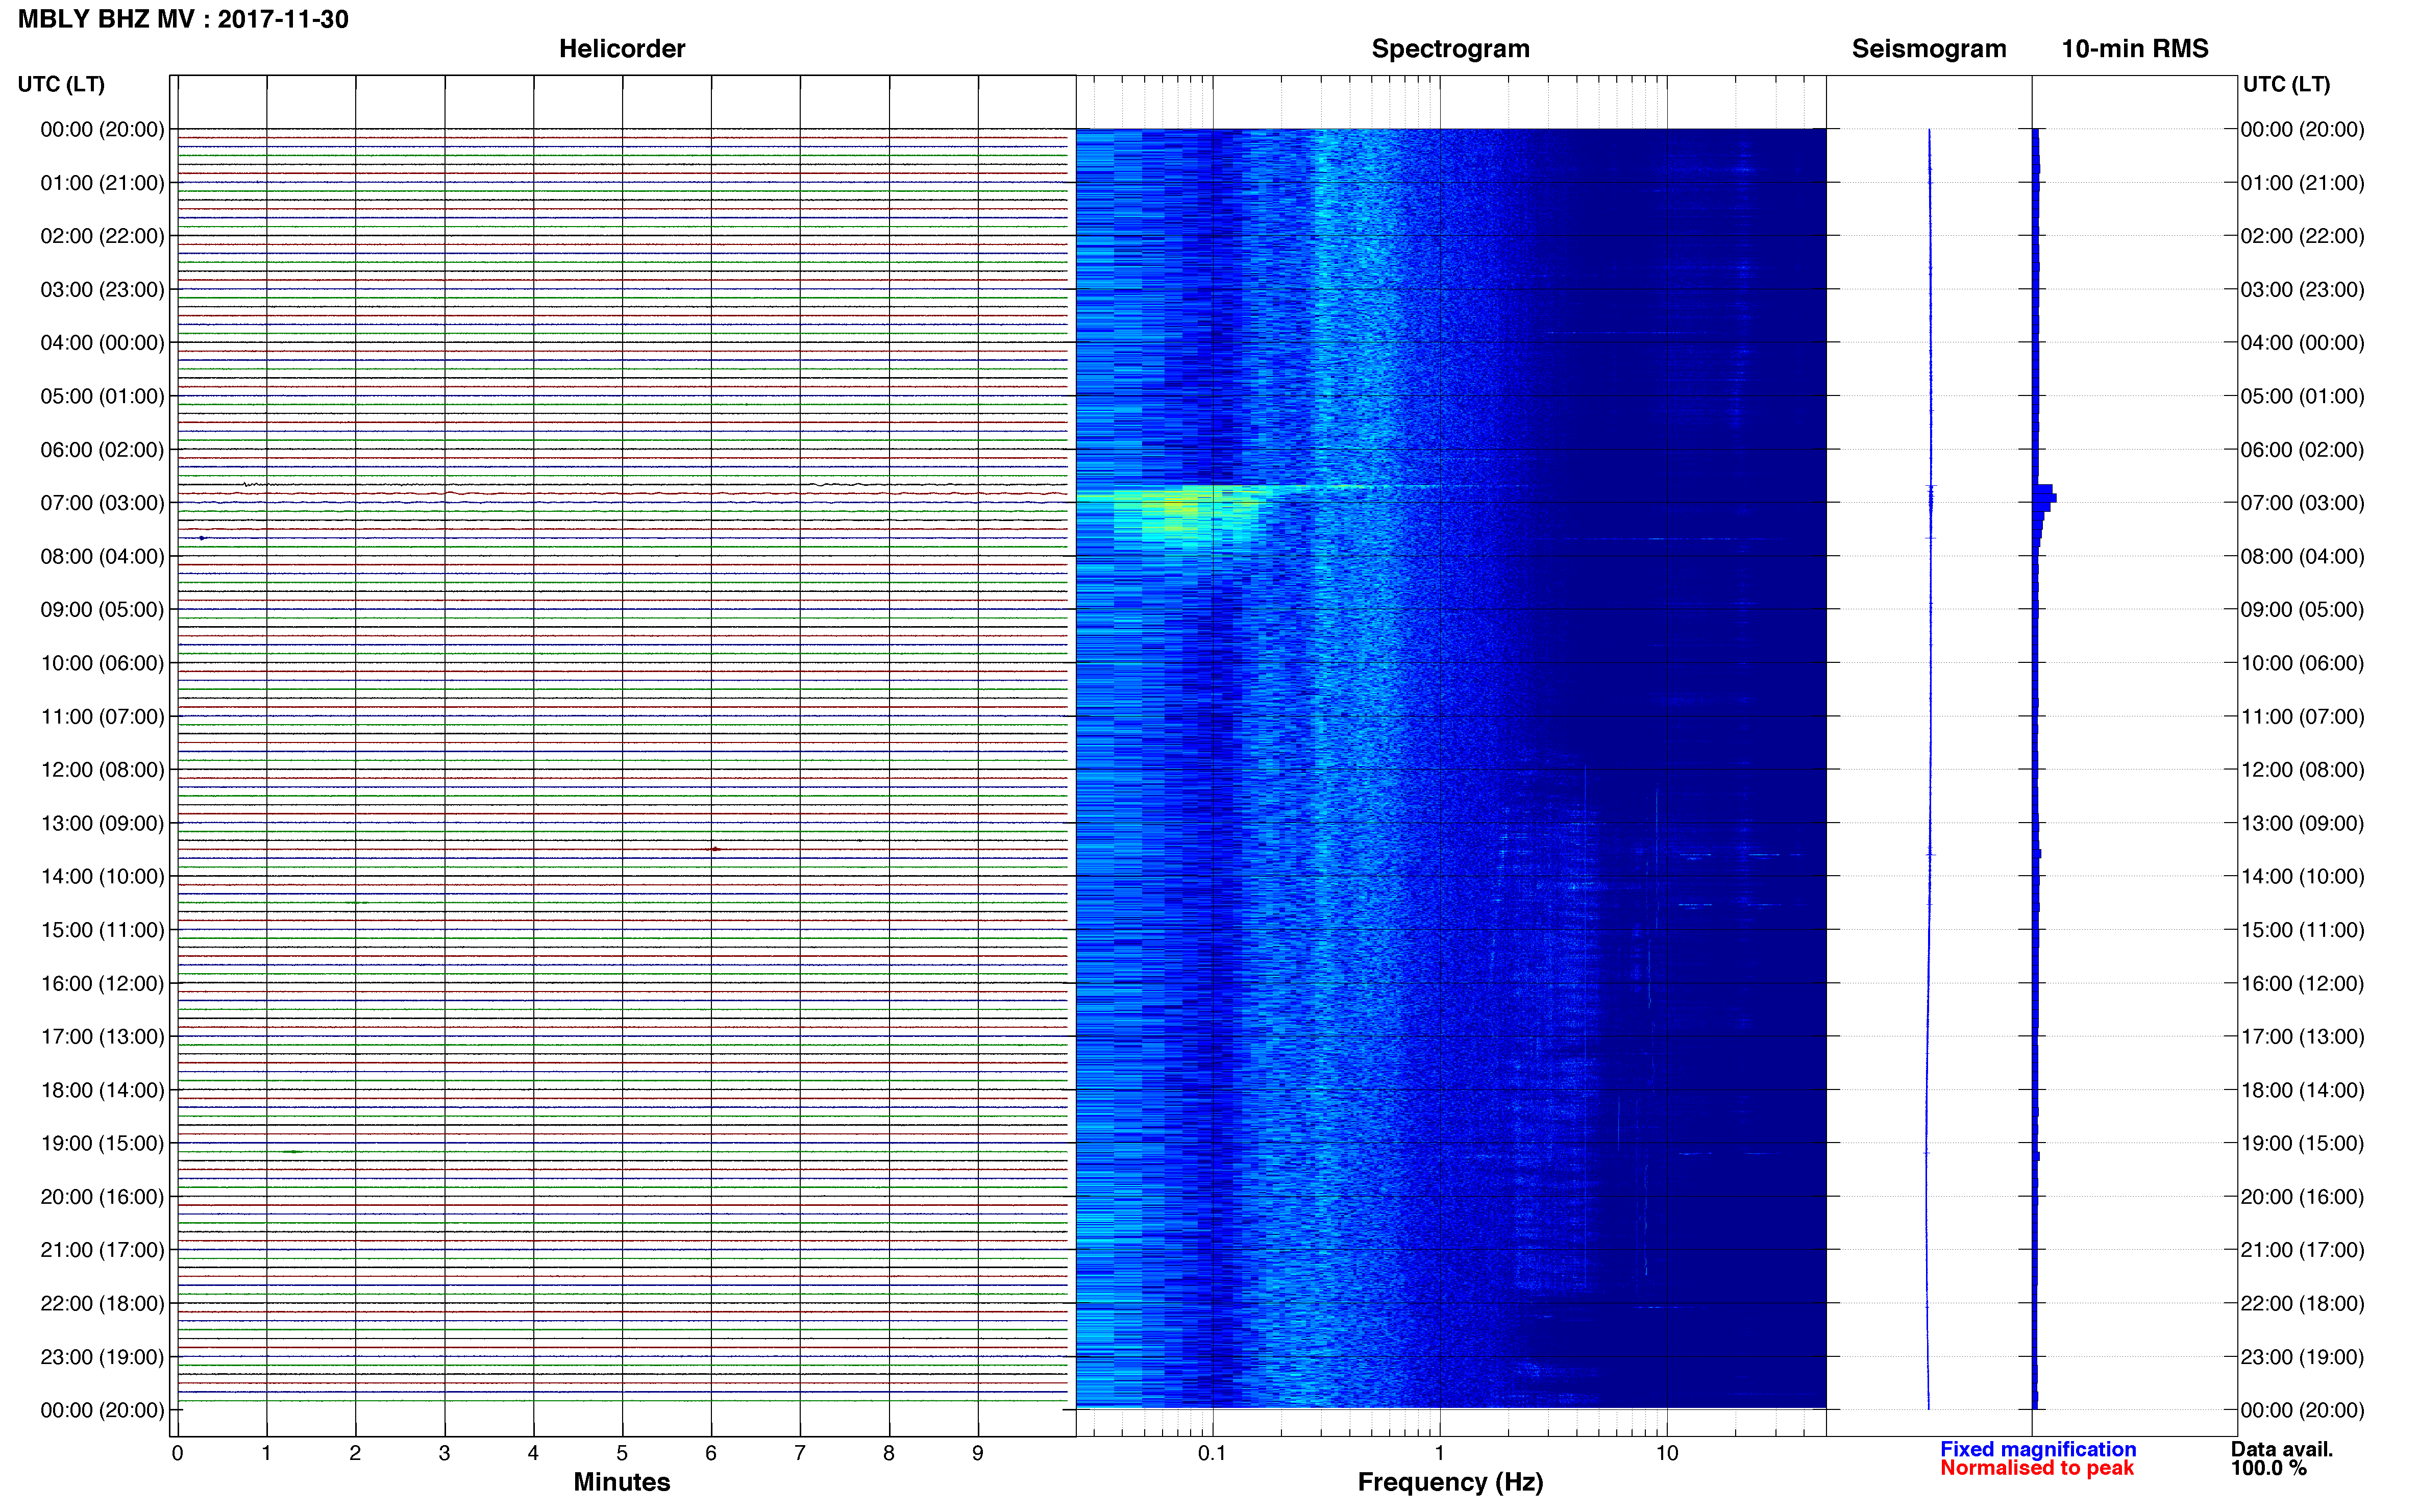This screenshot has width=2419, height=1512.
Task: Click the largest RMS peak bar near 07:00
Action: coord(2044,498)
